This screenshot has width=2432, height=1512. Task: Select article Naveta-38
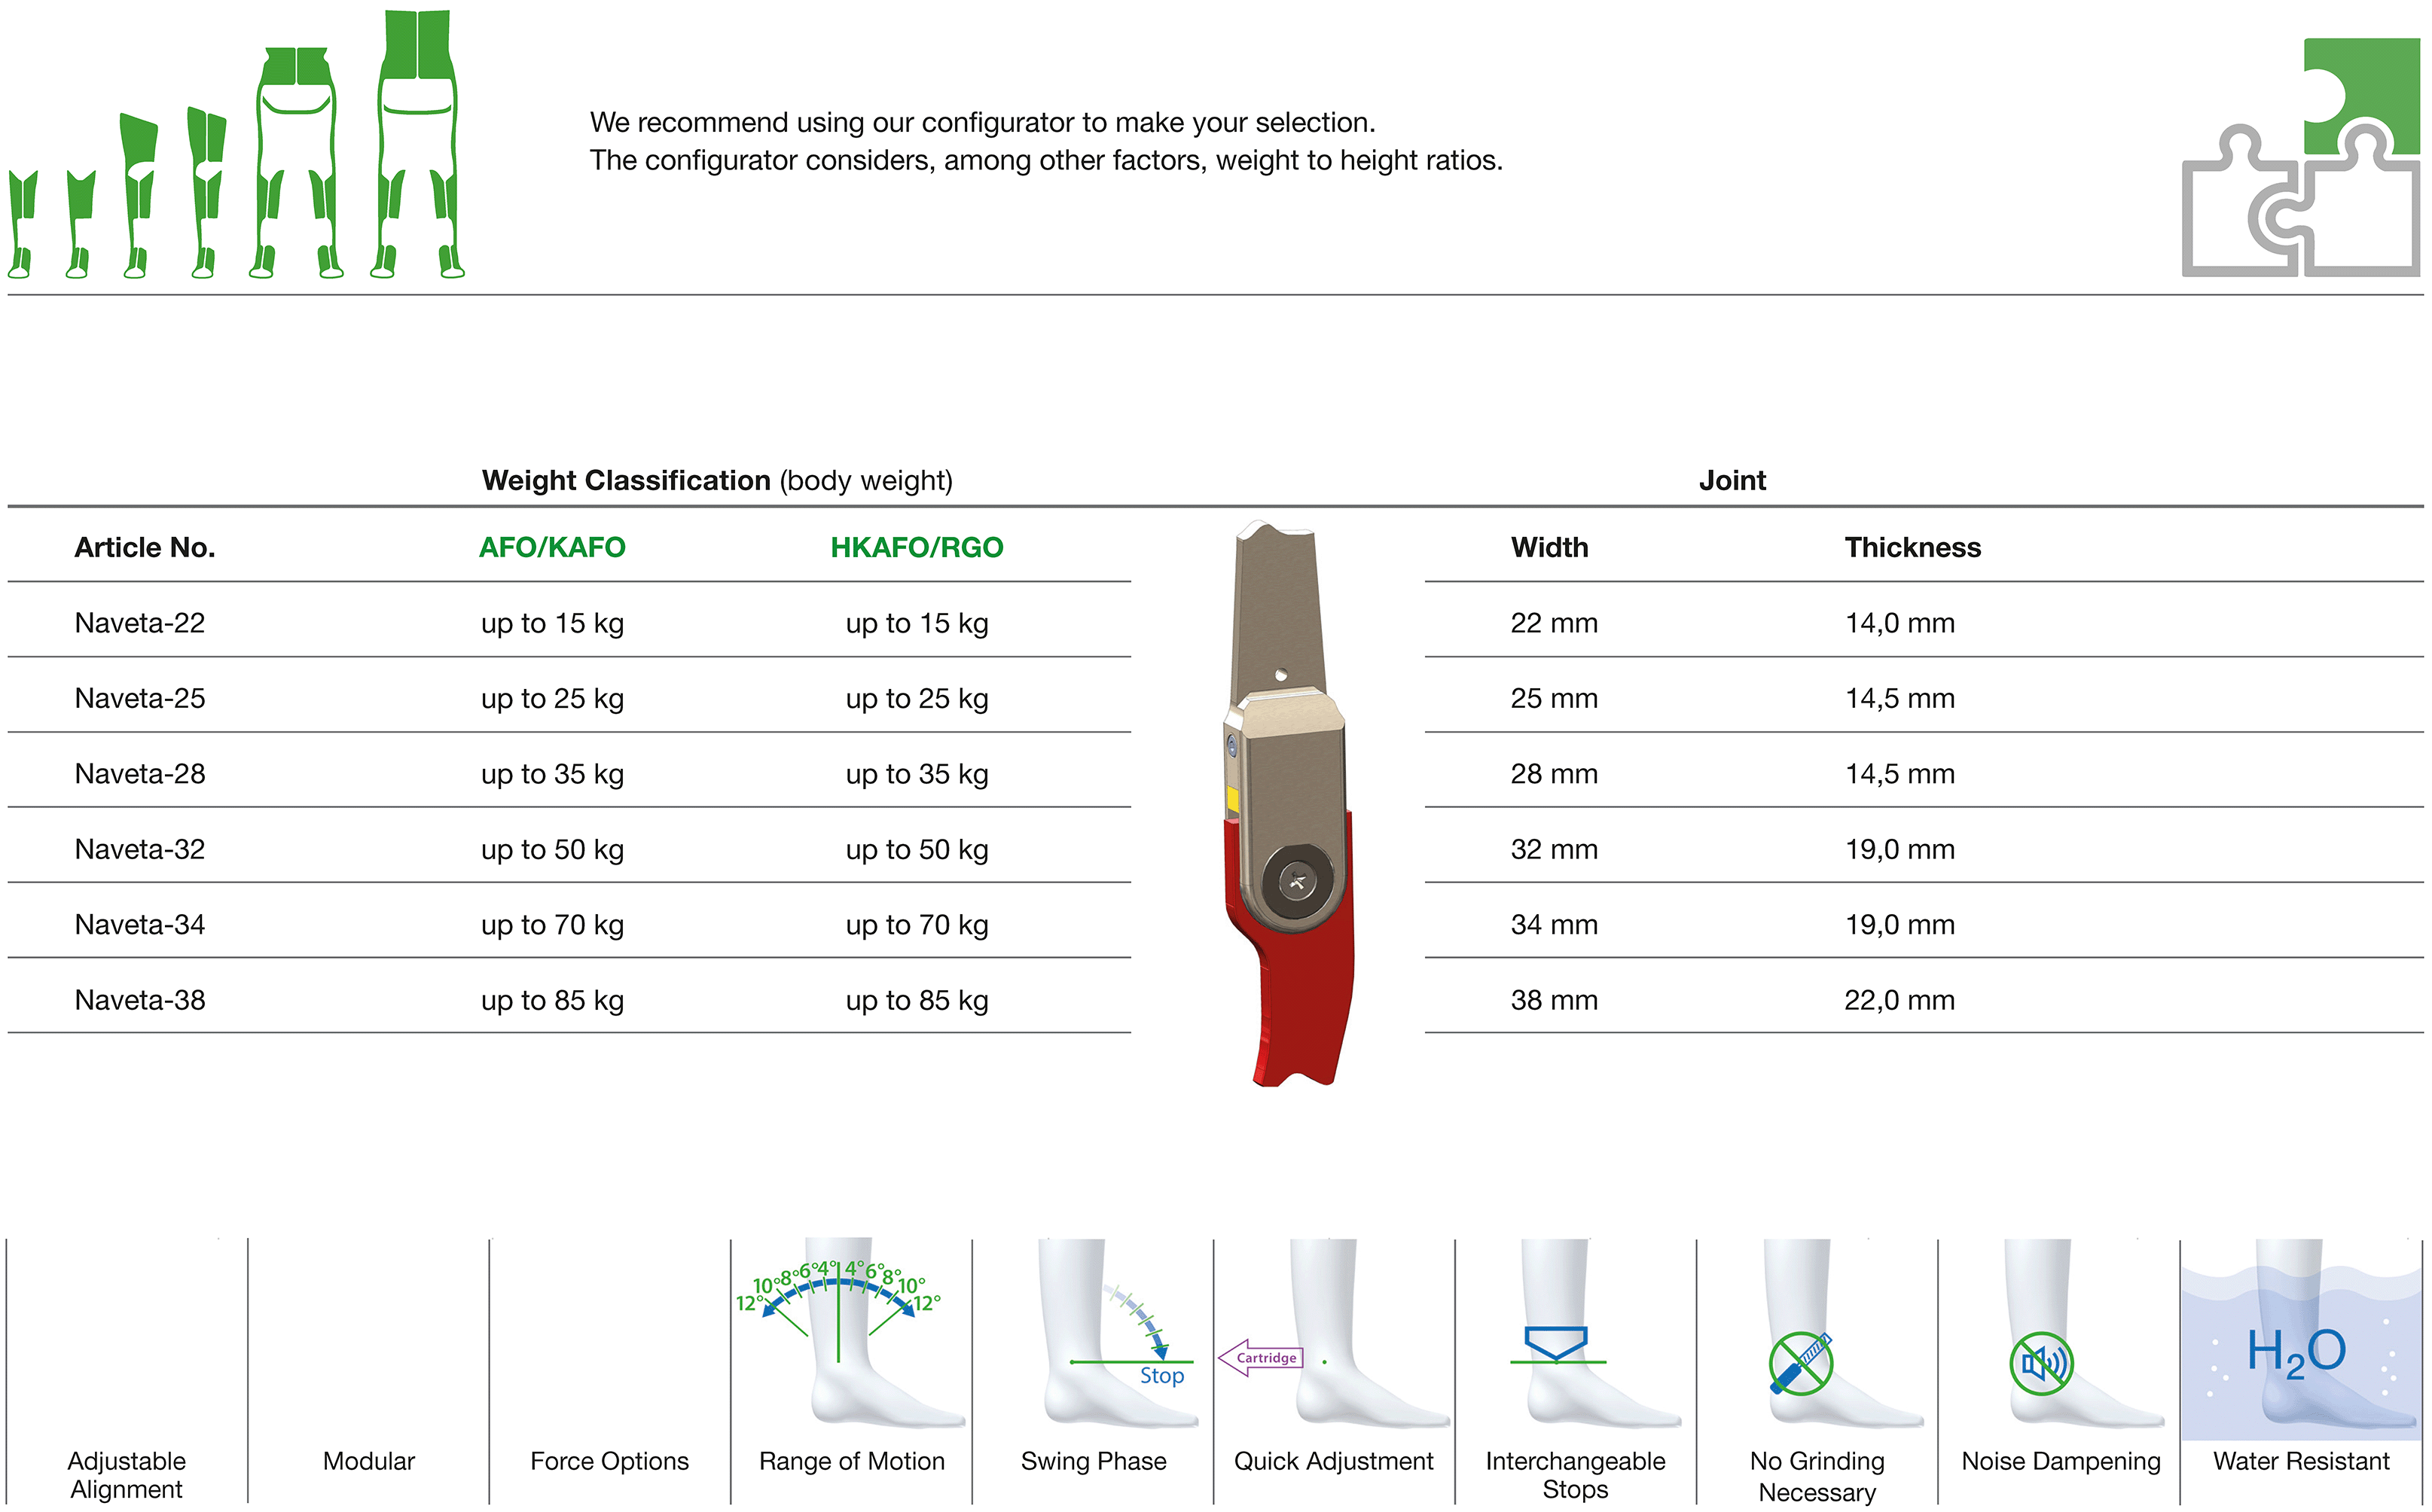140,1000
